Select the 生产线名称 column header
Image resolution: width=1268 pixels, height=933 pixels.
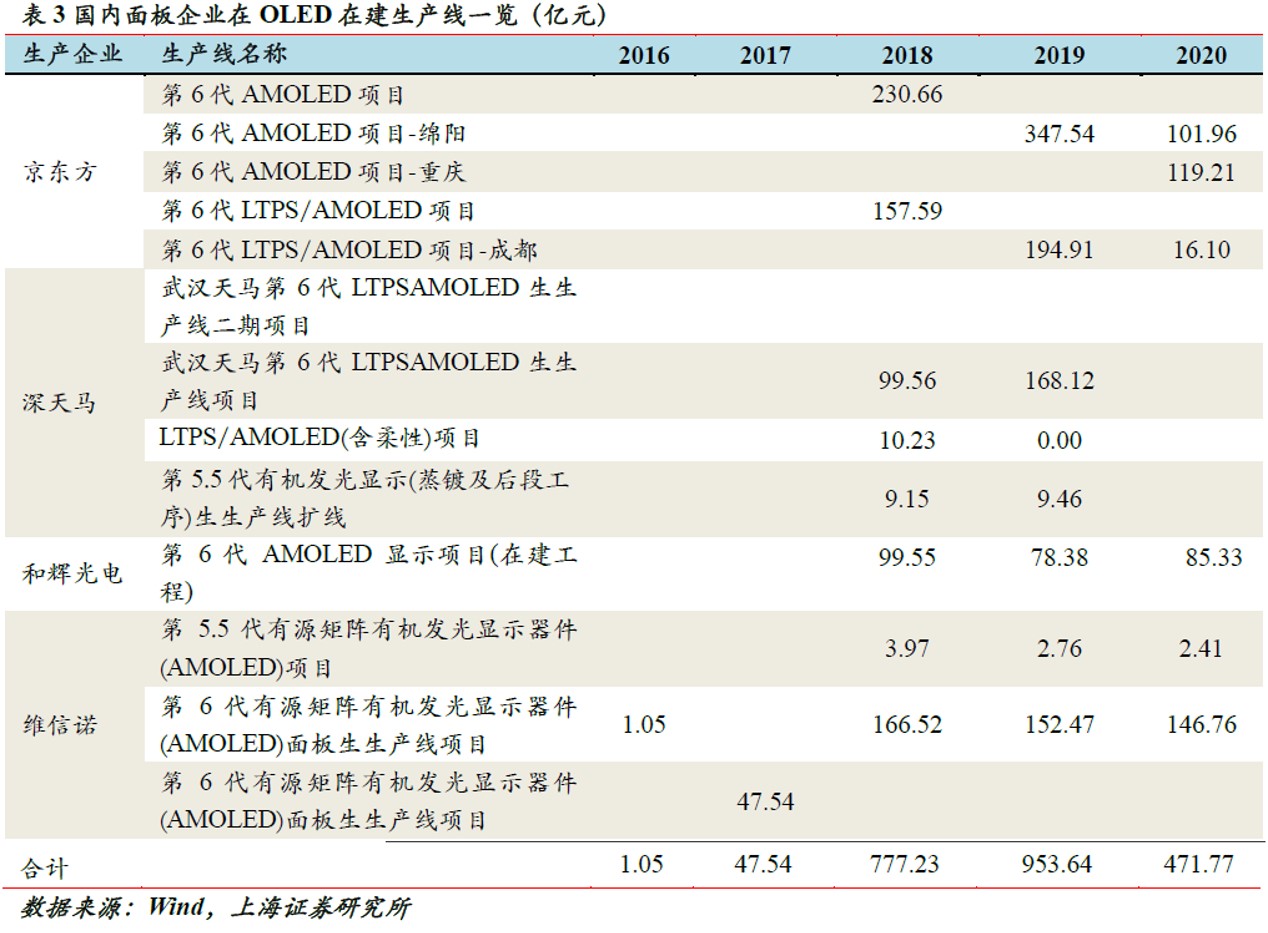pyautogui.click(x=224, y=54)
